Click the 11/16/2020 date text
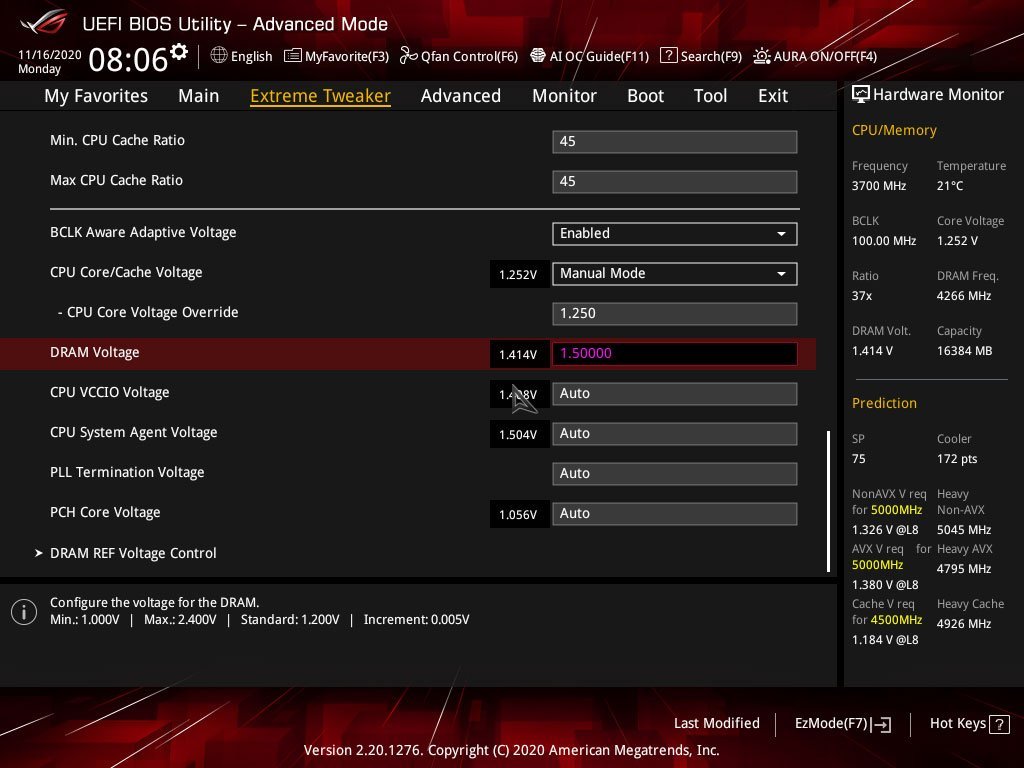This screenshot has width=1024, height=768. point(50,55)
